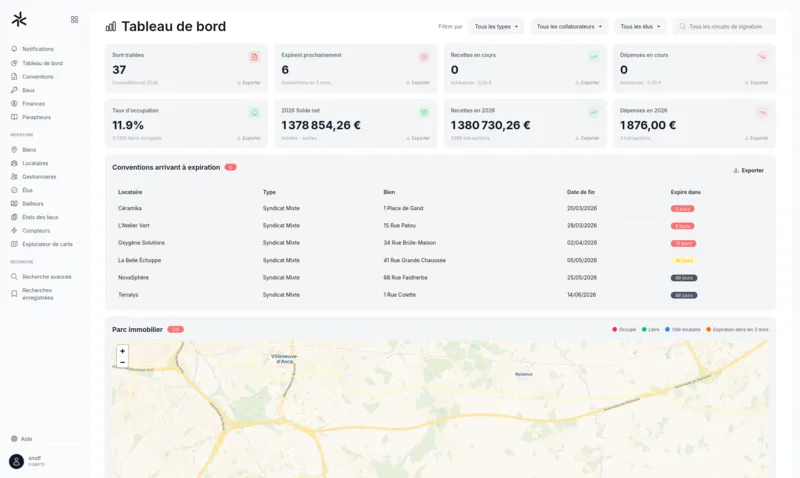This screenshot has width=800, height=478.
Task: Click the Recettes en 2026 trend icon
Action: coord(593,112)
